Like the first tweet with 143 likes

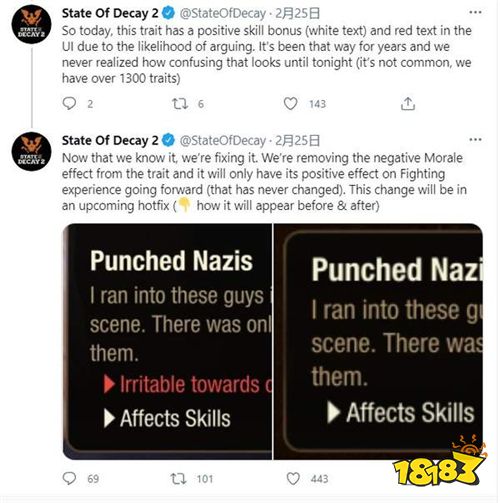click(x=291, y=104)
